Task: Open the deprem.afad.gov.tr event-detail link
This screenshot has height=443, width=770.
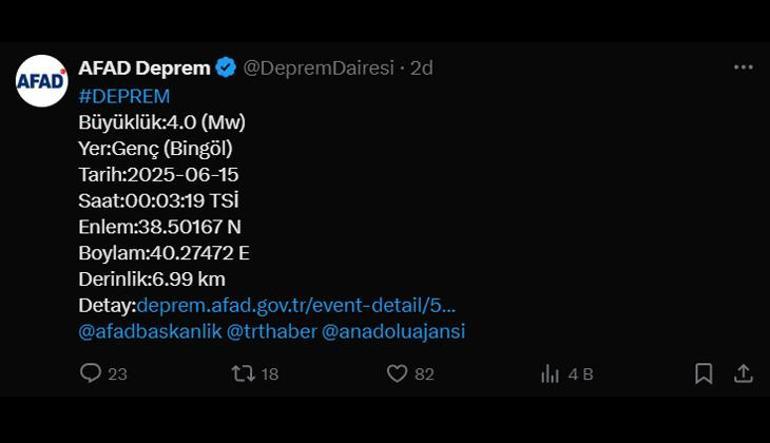Action: [296, 305]
